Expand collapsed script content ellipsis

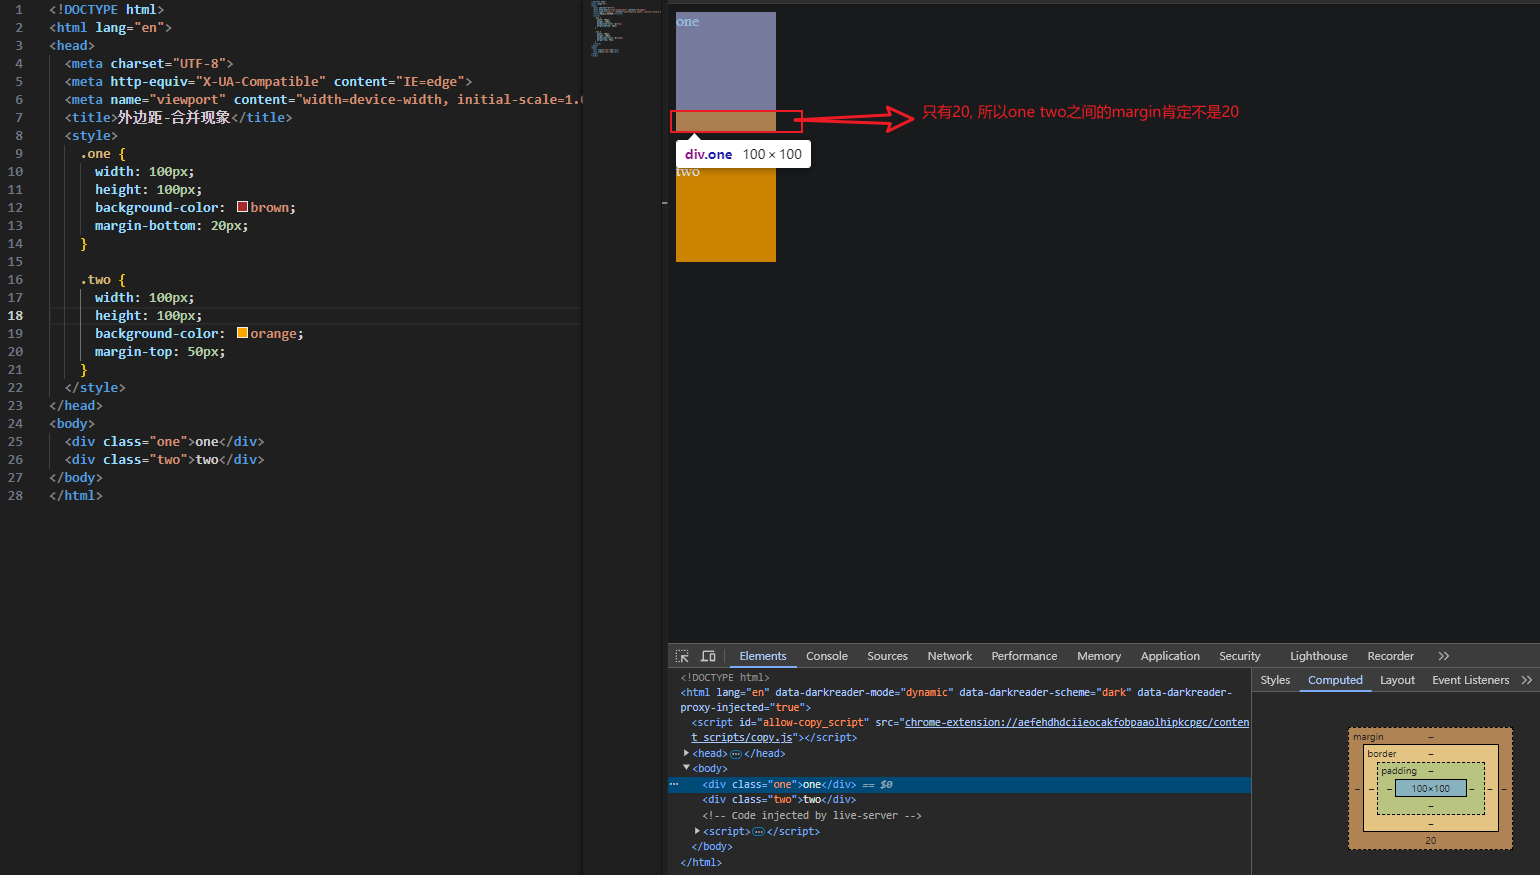pos(758,832)
